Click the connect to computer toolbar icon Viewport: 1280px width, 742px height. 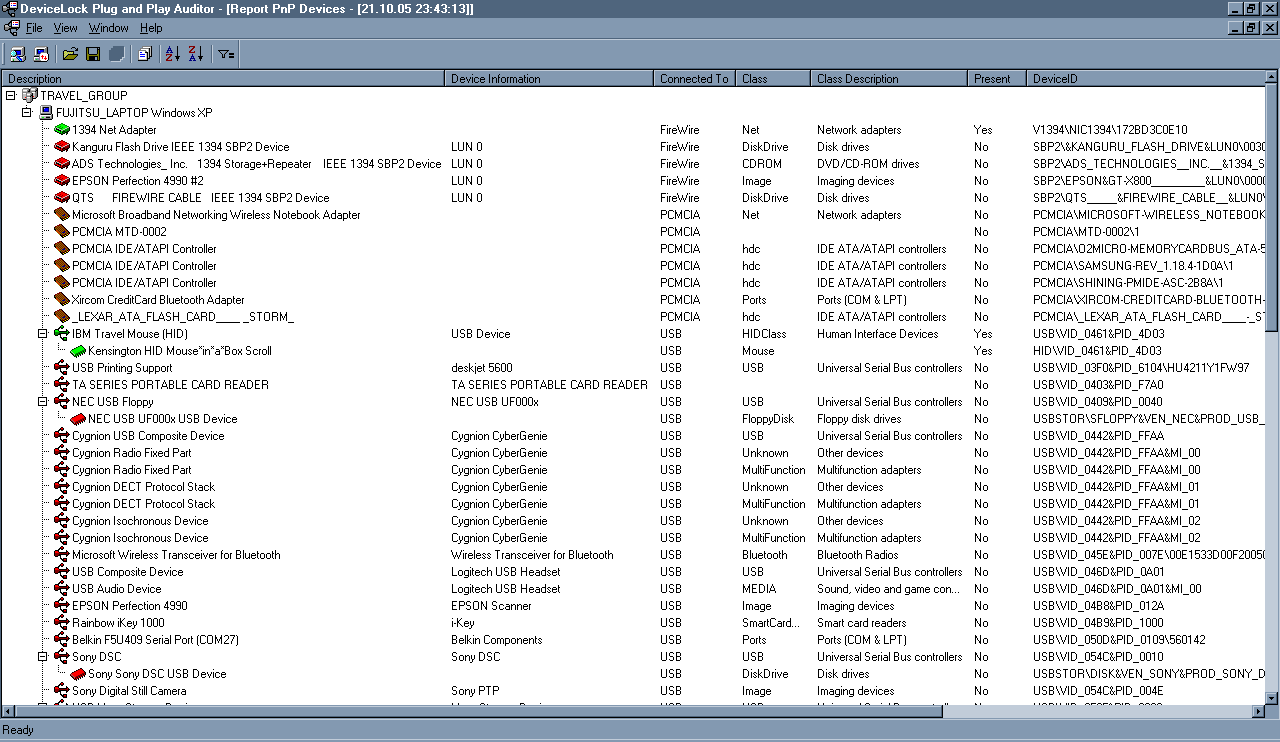(40, 54)
